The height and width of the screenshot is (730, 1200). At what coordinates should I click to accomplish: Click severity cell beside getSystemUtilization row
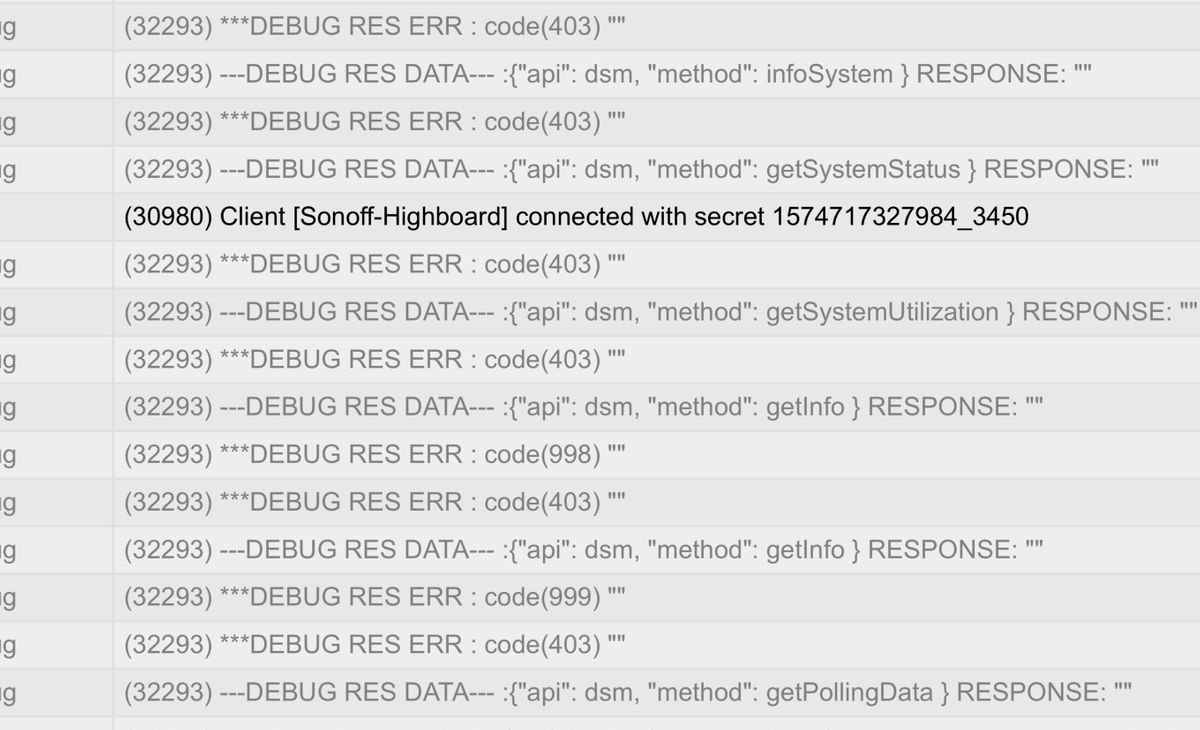point(56,312)
